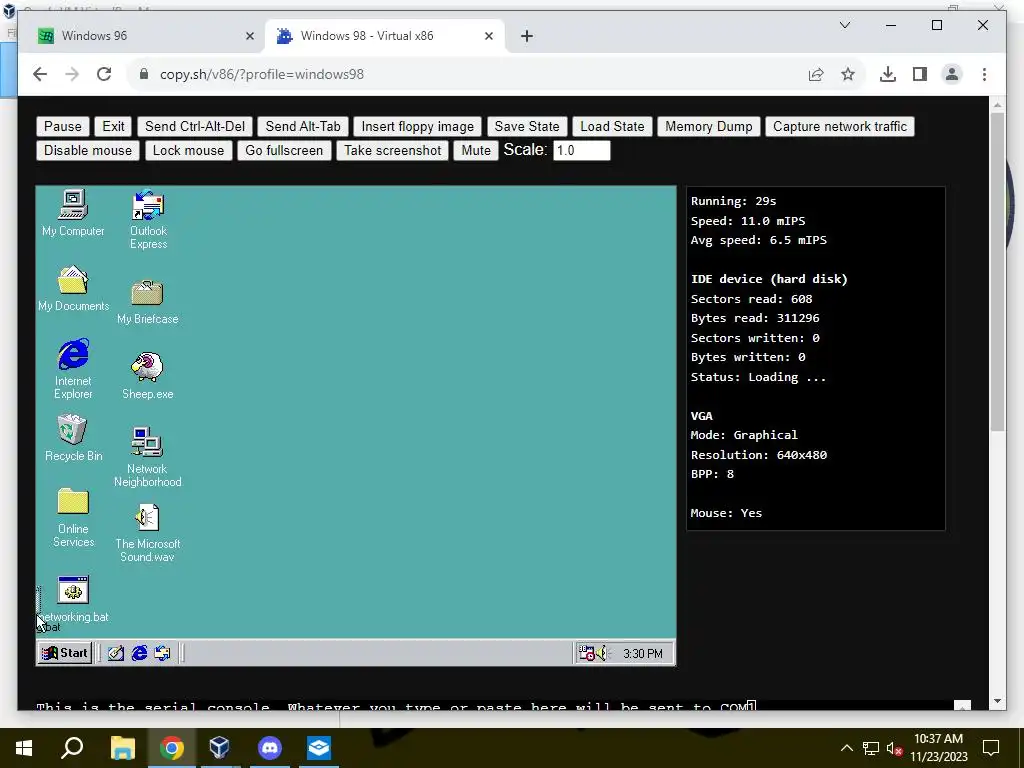Select The Microsoft Sound.wav file icon

click(148, 532)
